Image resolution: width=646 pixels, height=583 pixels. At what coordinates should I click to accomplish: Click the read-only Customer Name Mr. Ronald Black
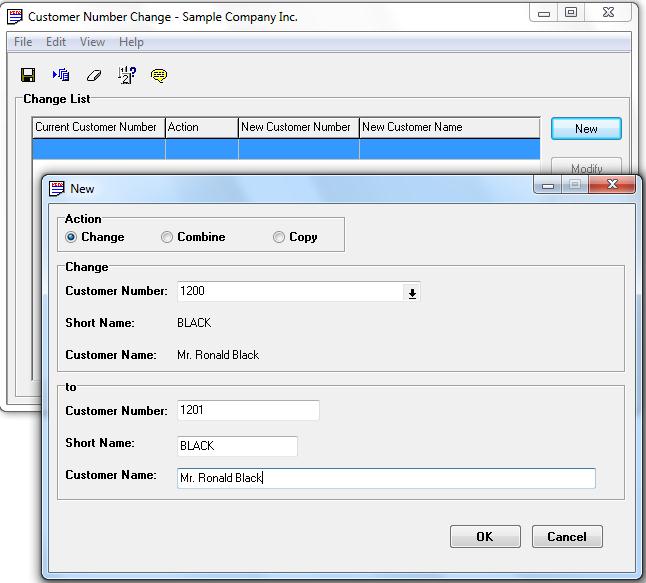tap(218, 355)
